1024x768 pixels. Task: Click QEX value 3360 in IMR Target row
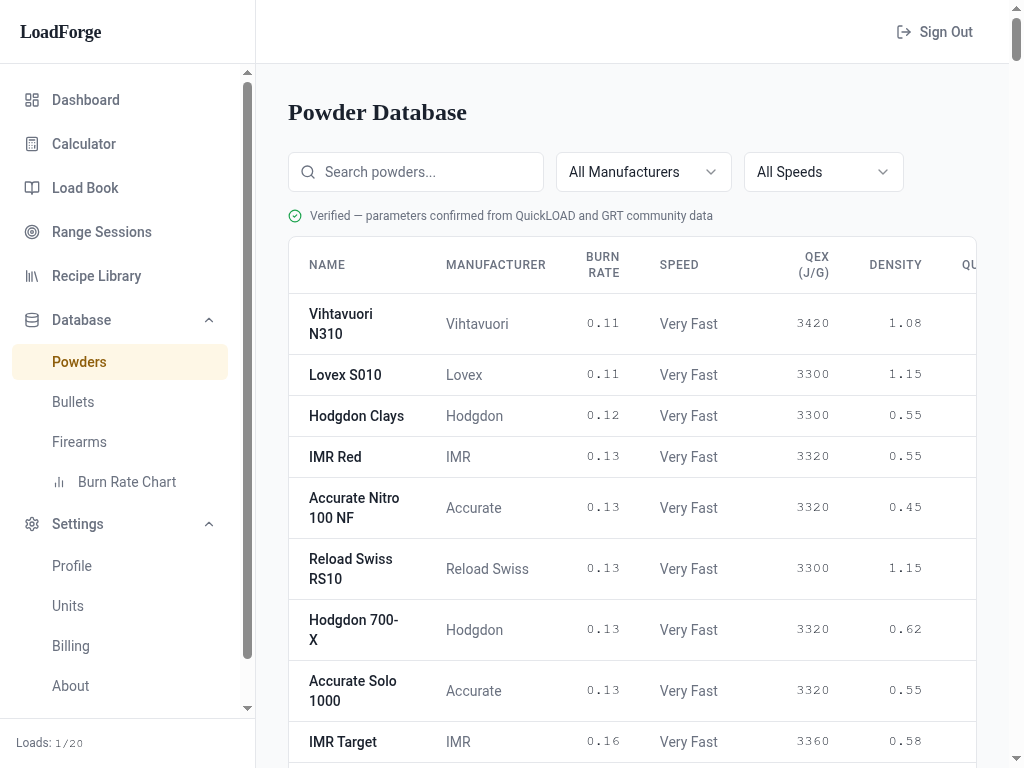click(813, 741)
